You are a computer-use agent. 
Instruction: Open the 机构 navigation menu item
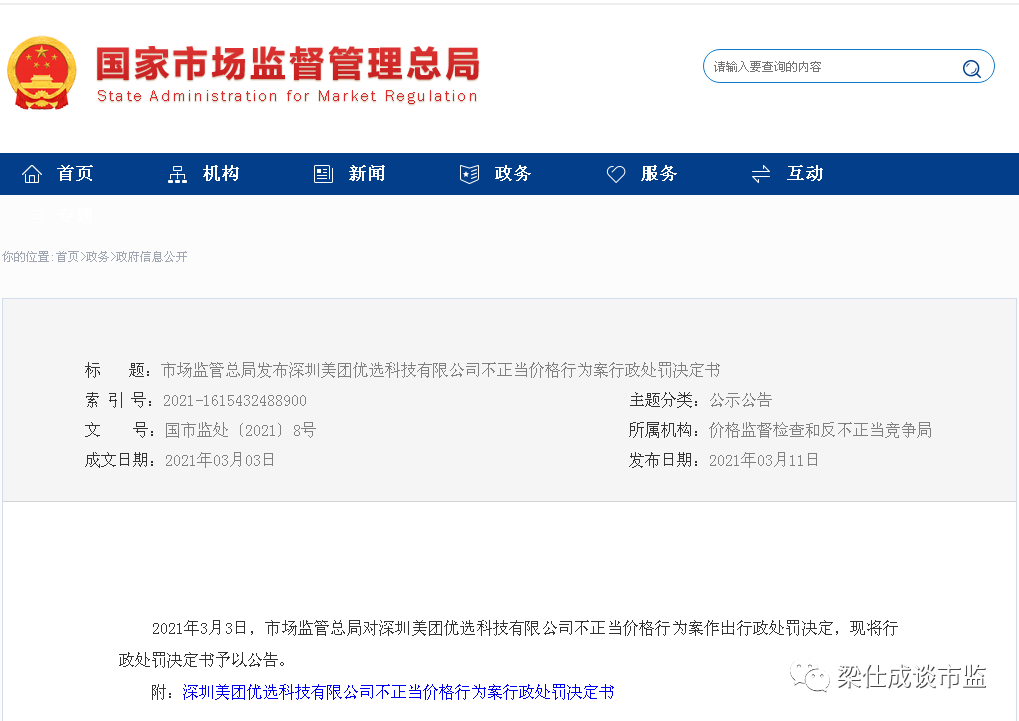coord(221,174)
